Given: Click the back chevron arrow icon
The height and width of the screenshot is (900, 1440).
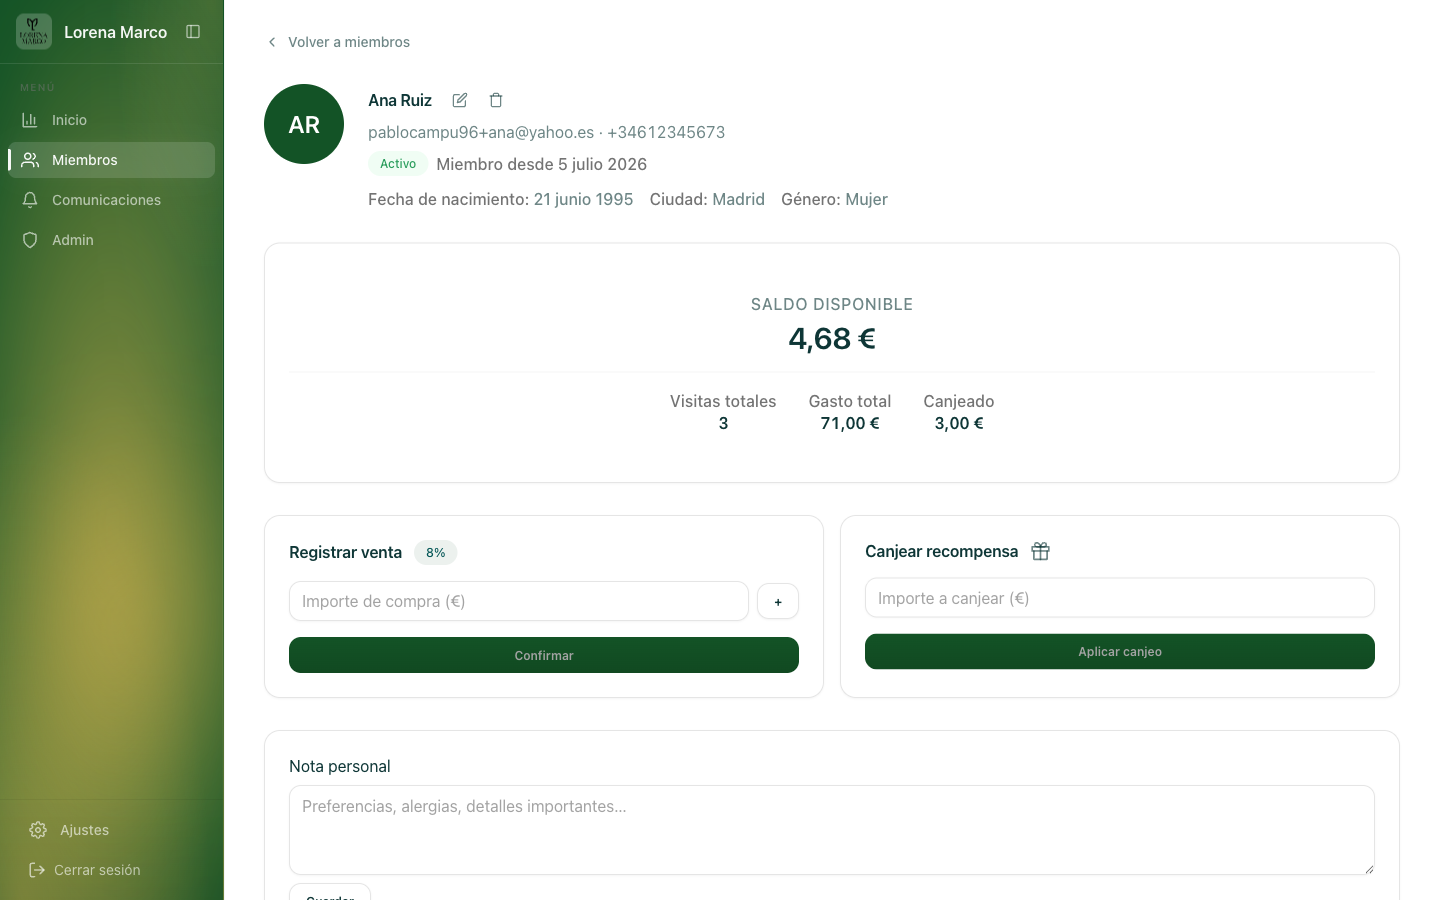Looking at the screenshot, I should pyautogui.click(x=272, y=42).
